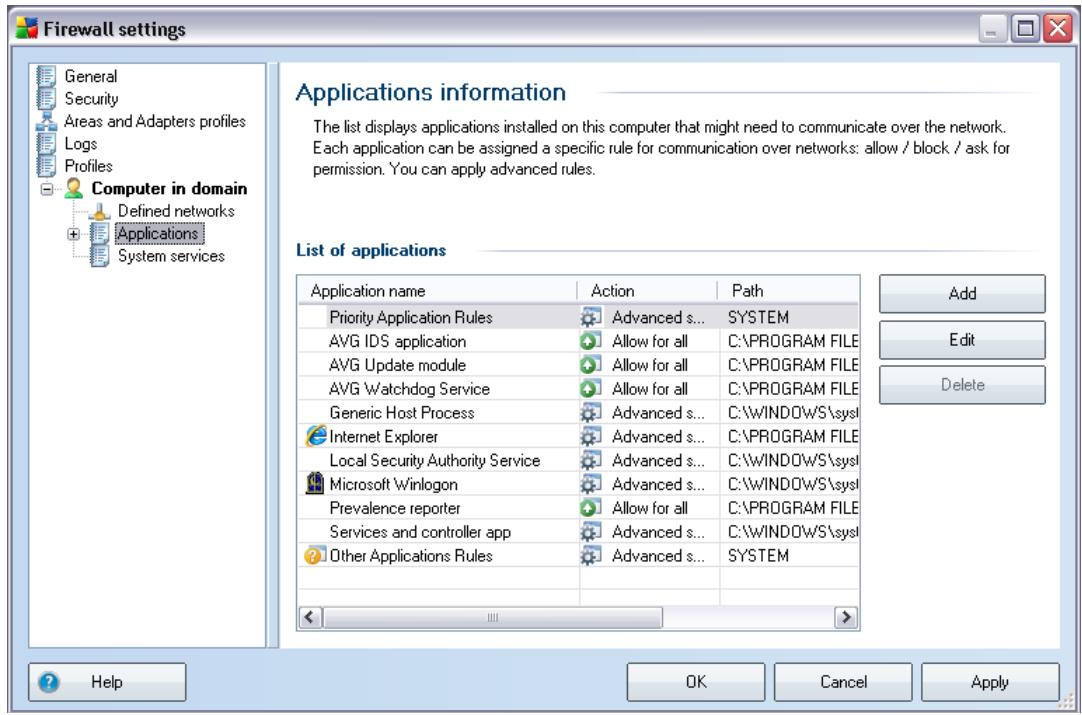Select the Prevalence reporter row
The image size is (1082, 715).
pyautogui.click(x=578, y=508)
